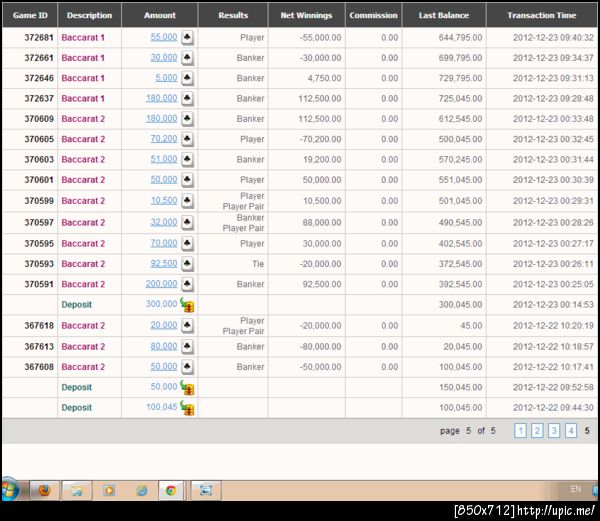This screenshot has height=521, width=600.
Task: Open Windows Explorer from the taskbar
Action: point(77,490)
